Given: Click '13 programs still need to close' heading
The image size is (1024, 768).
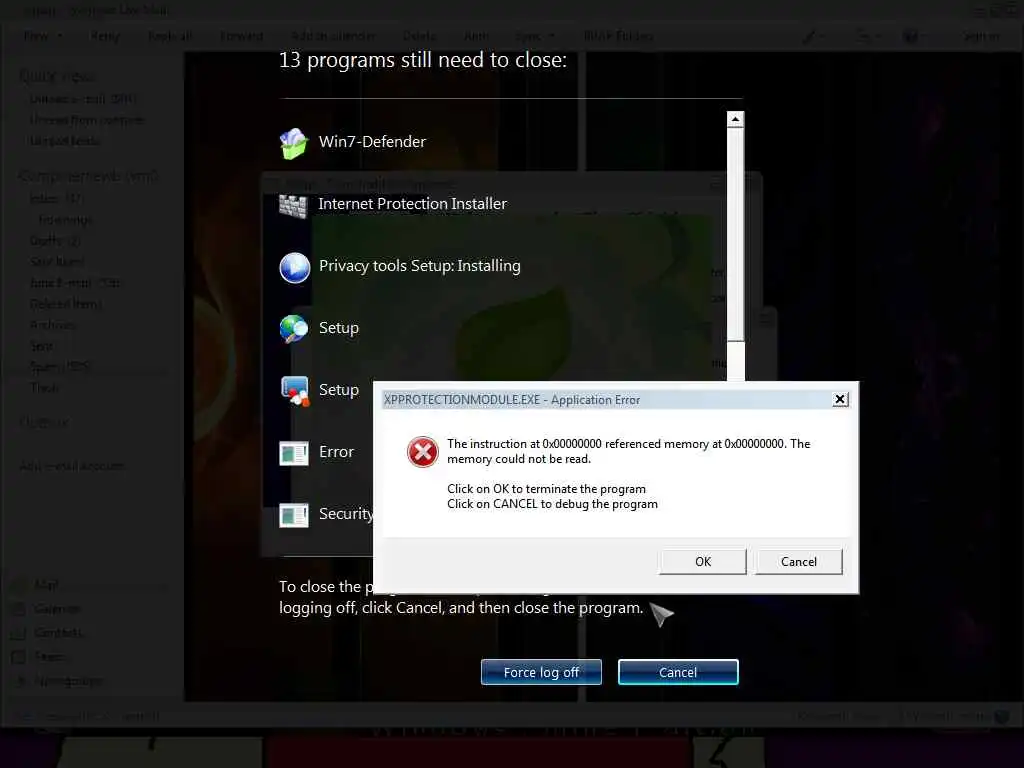Looking at the screenshot, I should click(423, 60).
